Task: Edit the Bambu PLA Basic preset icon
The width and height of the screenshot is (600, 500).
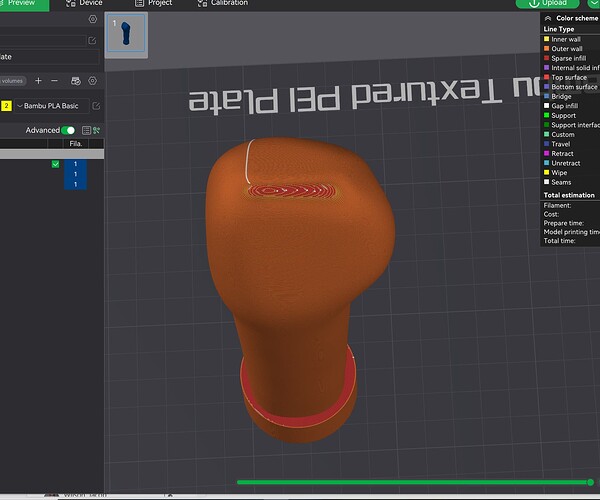Action: pyautogui.click(x=96, y=106)
